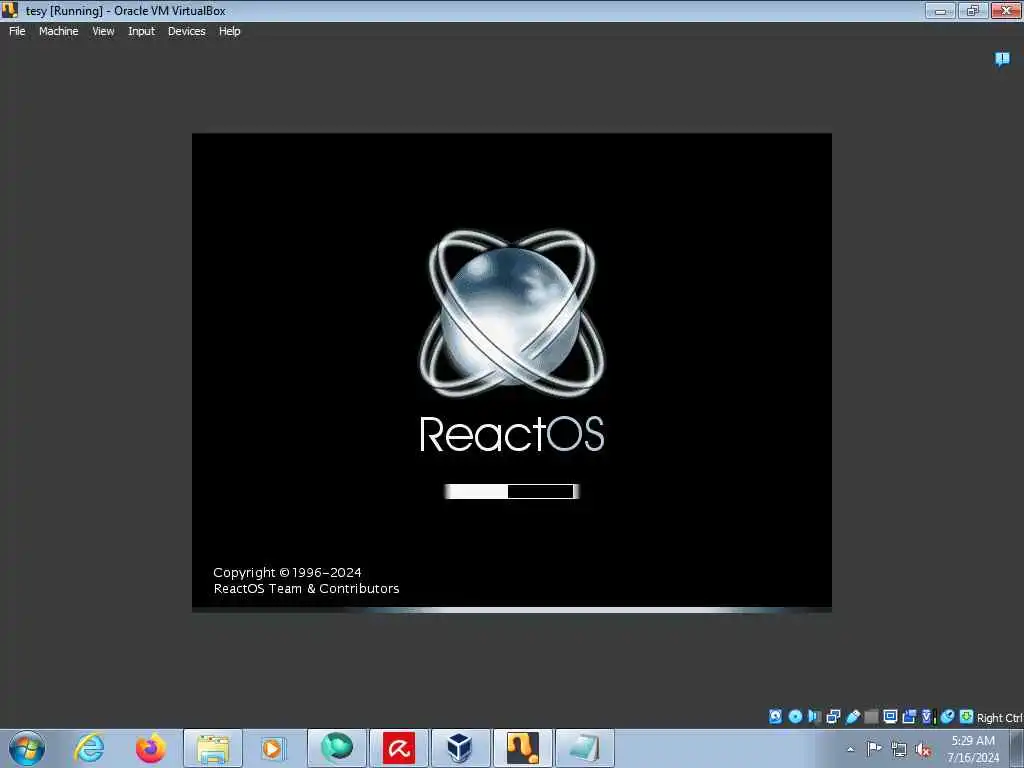
Task: Click the keyboard capture green arrow icon
Action: (967, 716)
